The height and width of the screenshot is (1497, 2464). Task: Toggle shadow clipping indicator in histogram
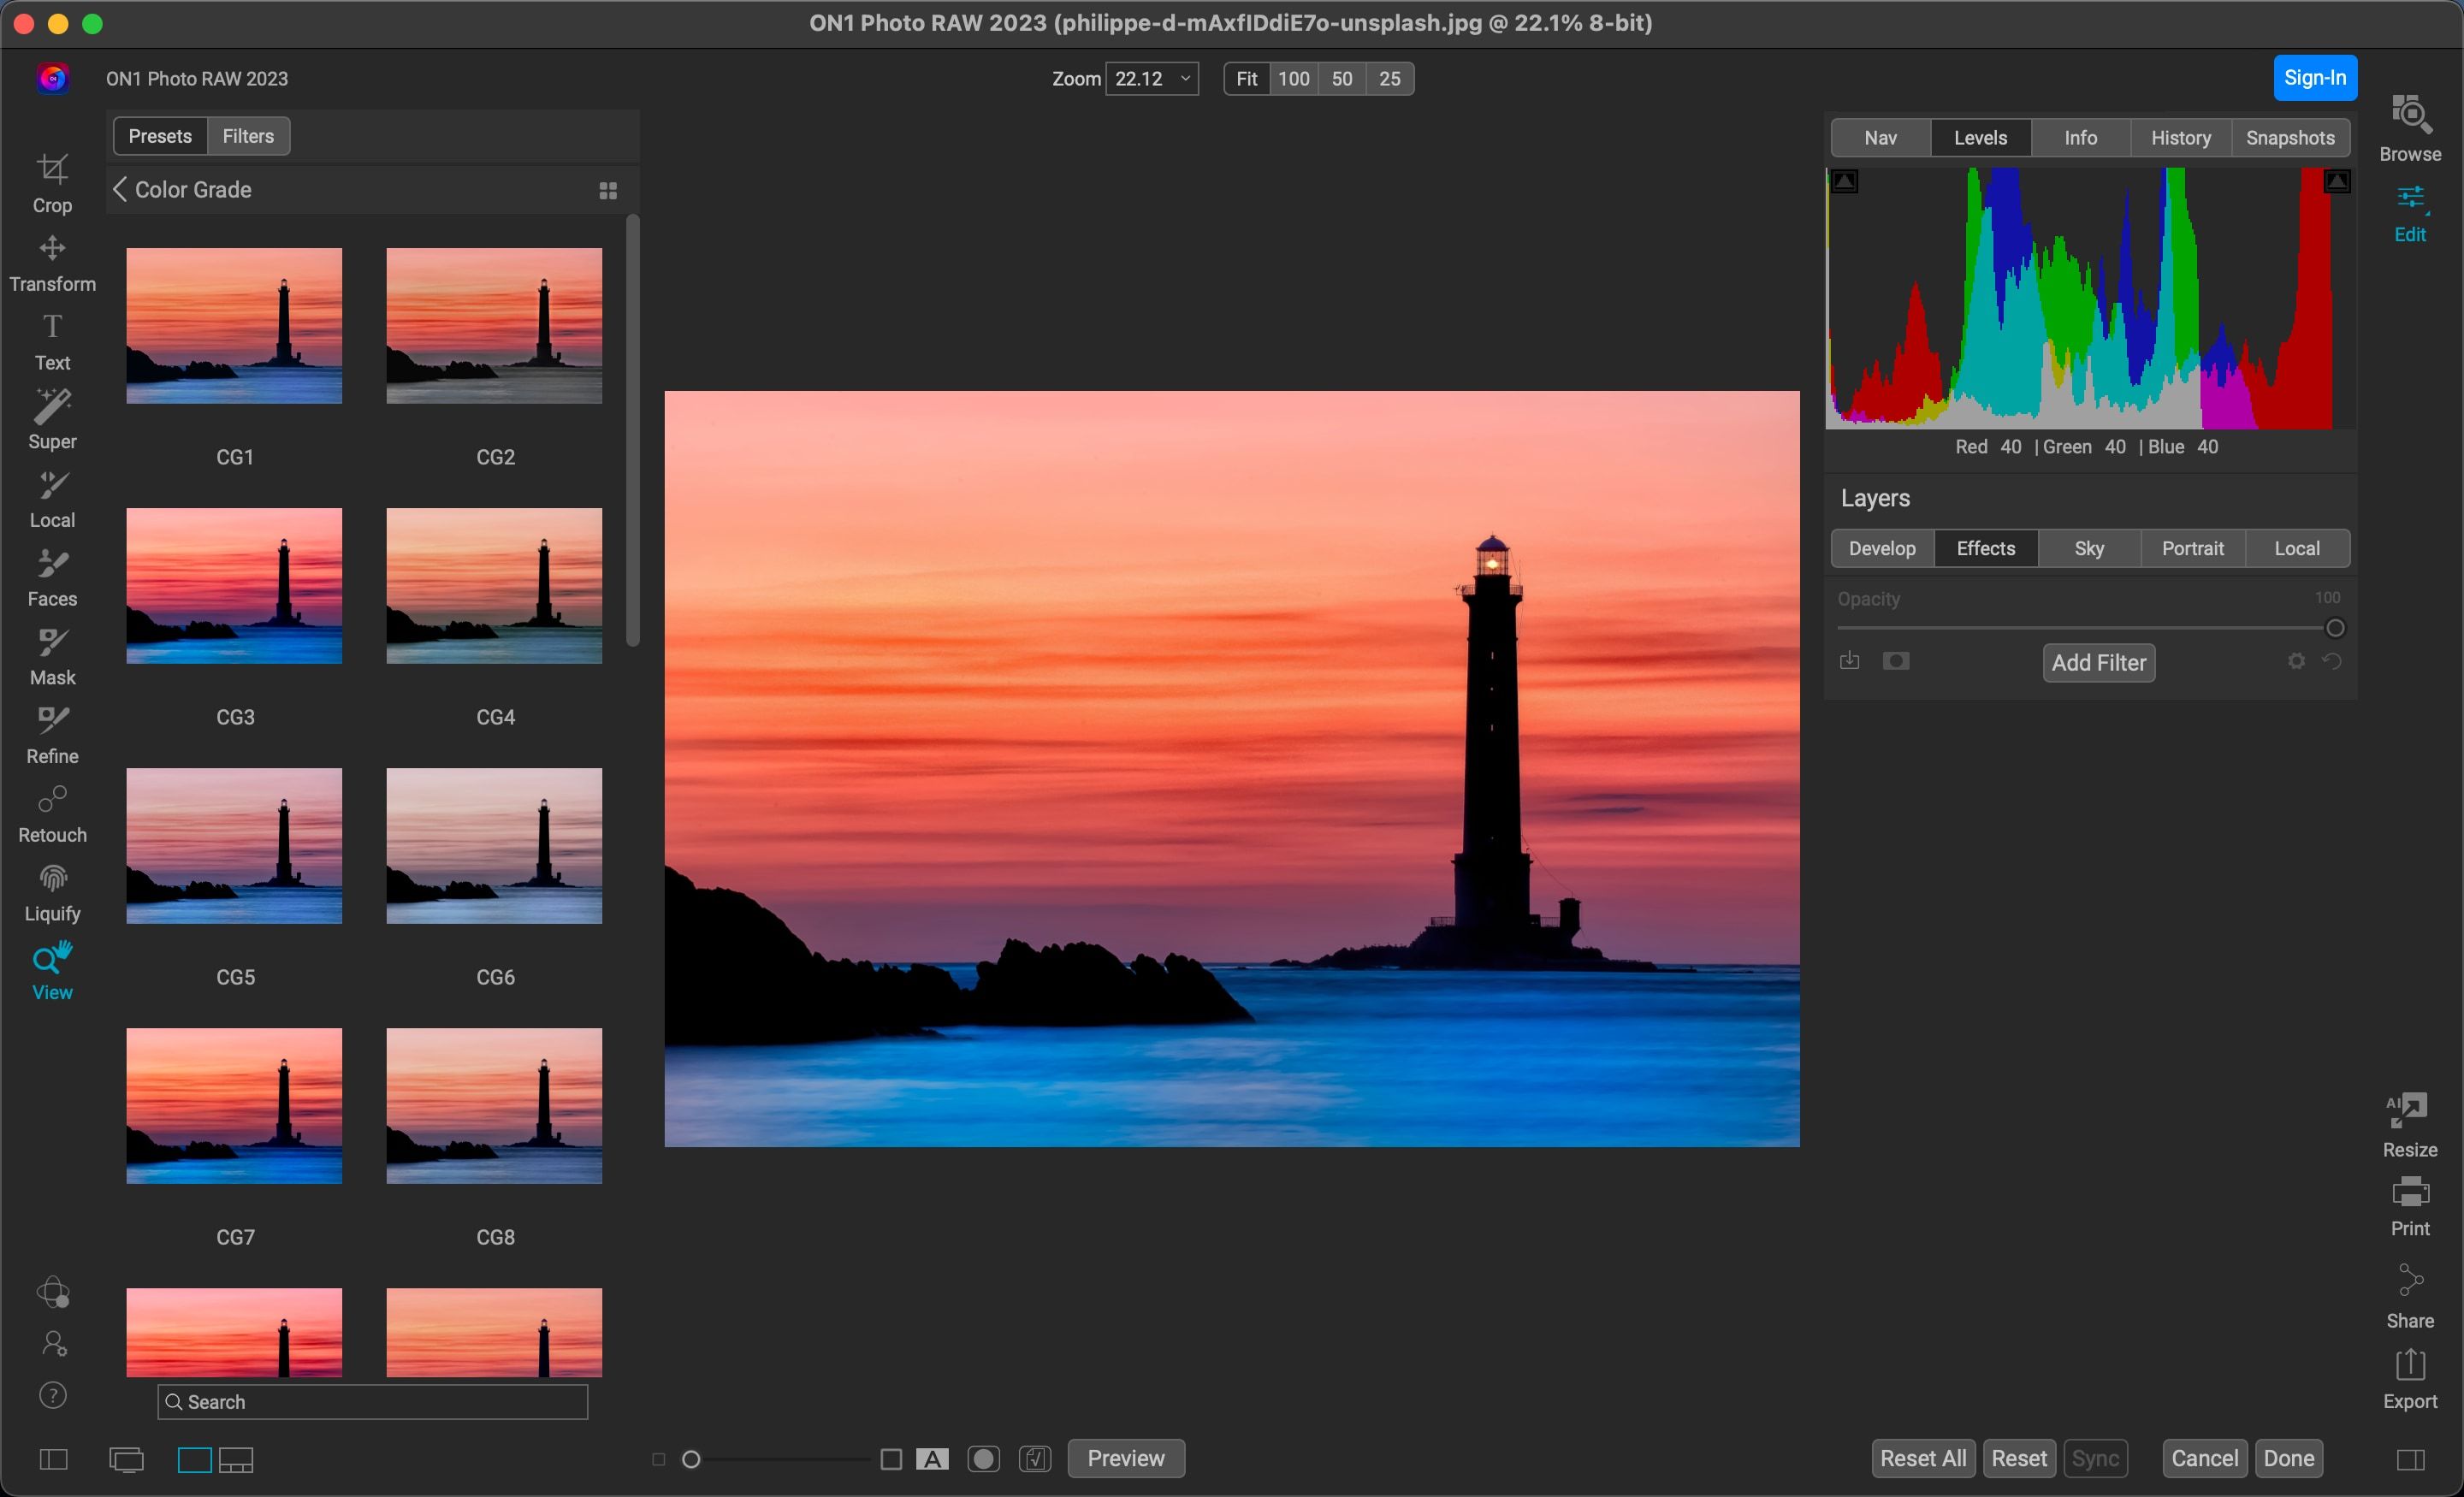(1845, 182)
